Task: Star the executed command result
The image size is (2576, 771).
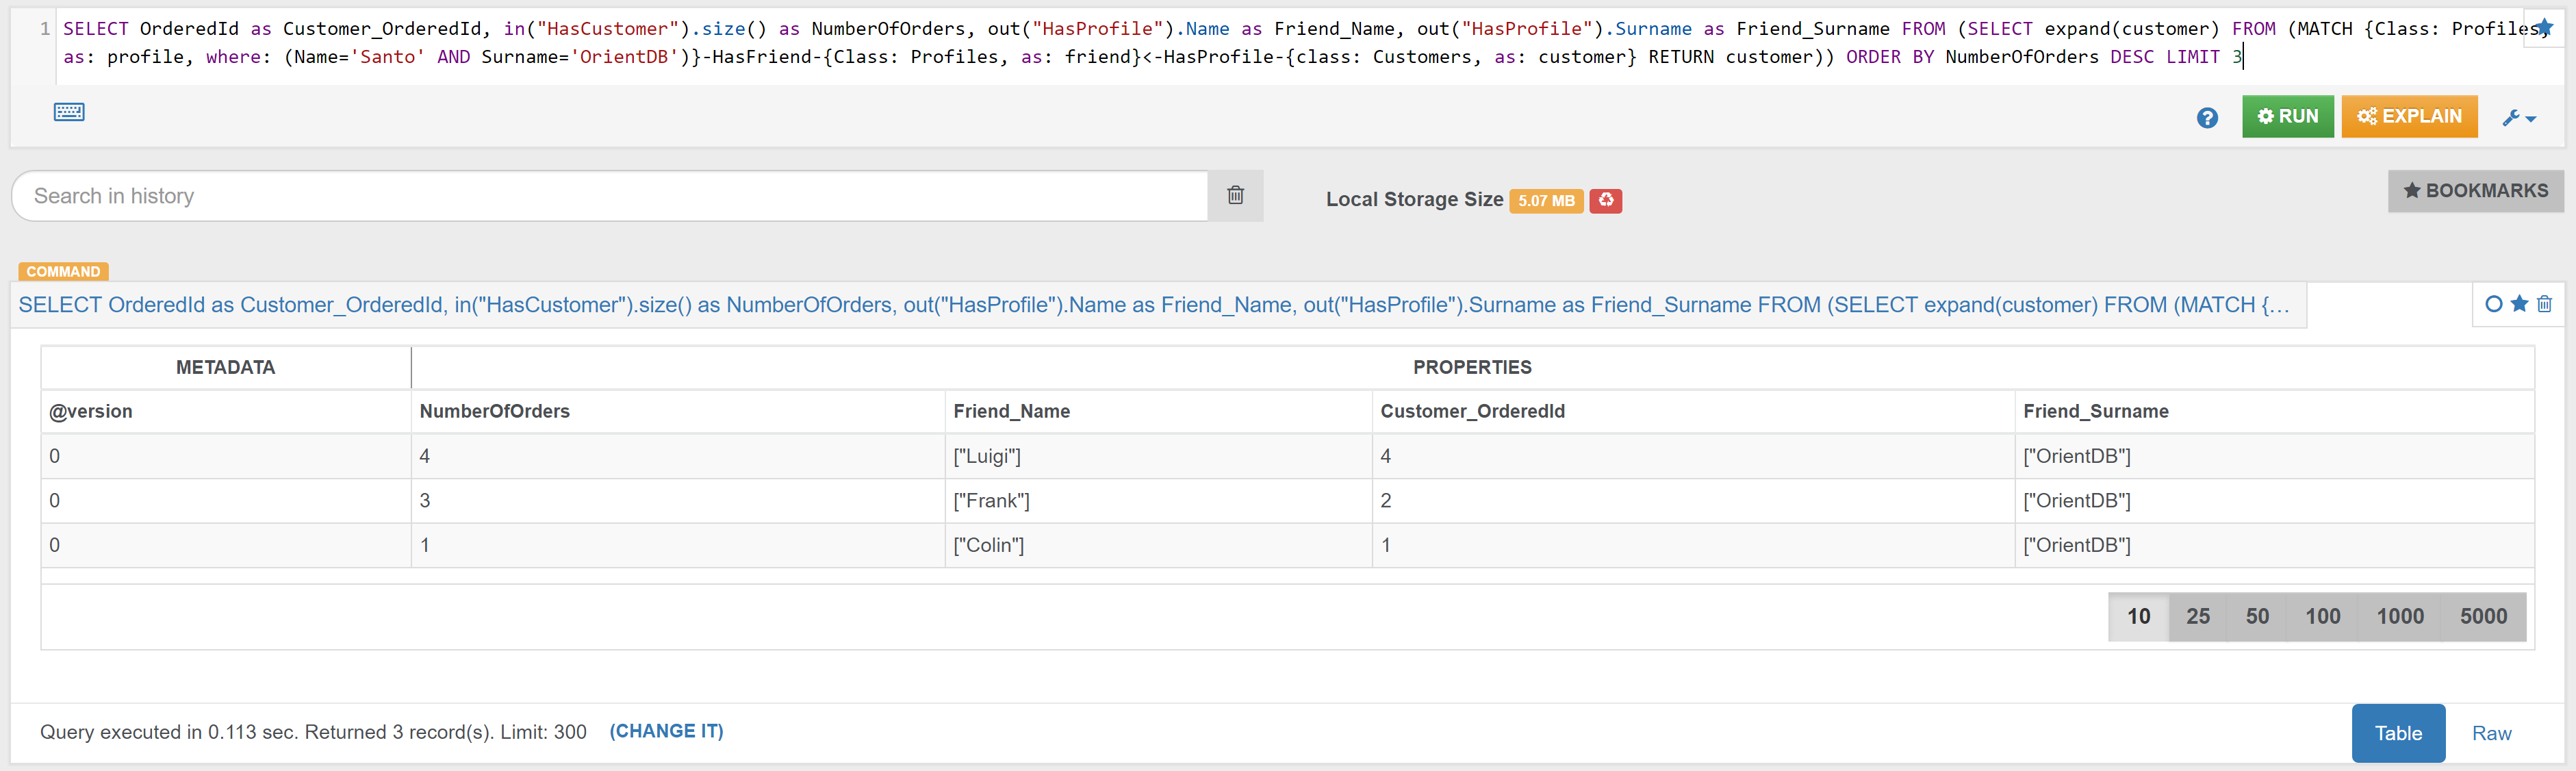Action: 2519,304
